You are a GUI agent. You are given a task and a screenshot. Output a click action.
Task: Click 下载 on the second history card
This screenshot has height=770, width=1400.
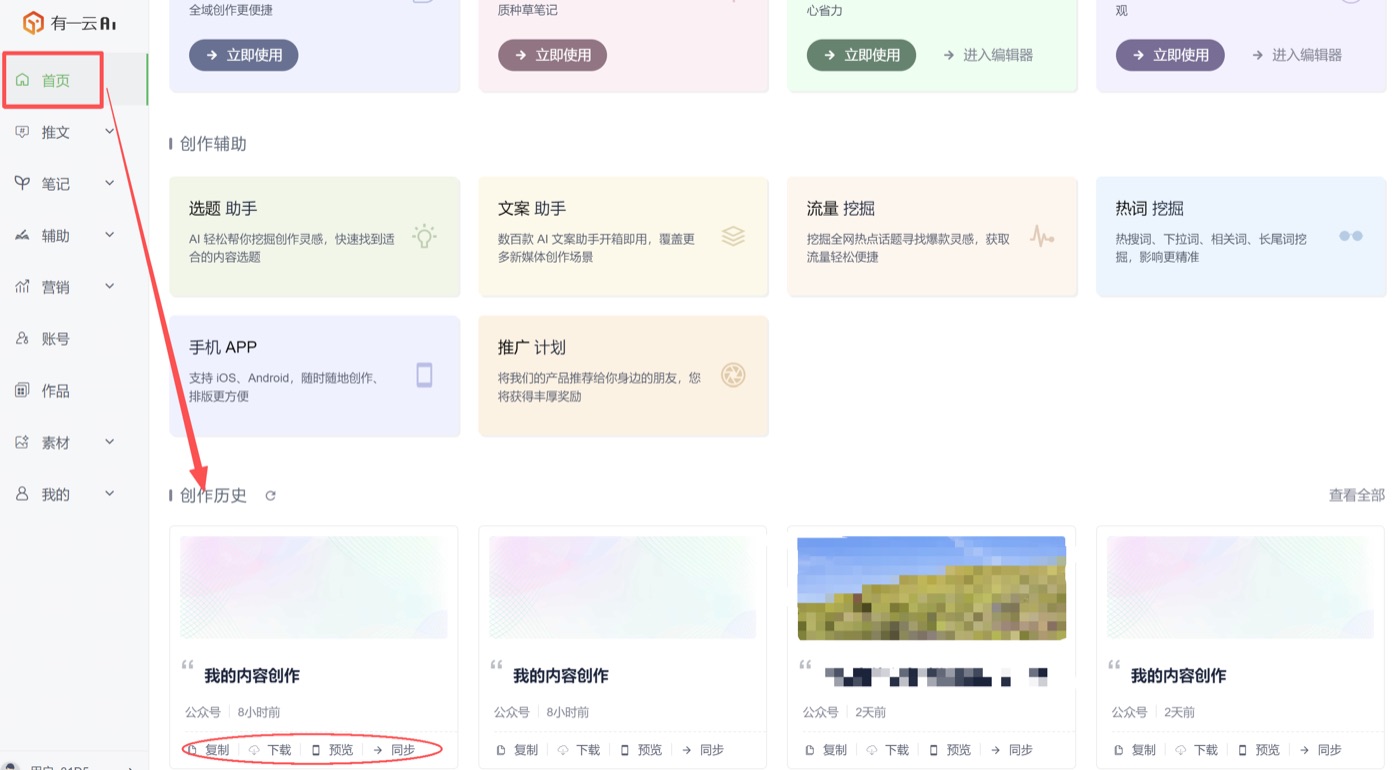[579, 750]
